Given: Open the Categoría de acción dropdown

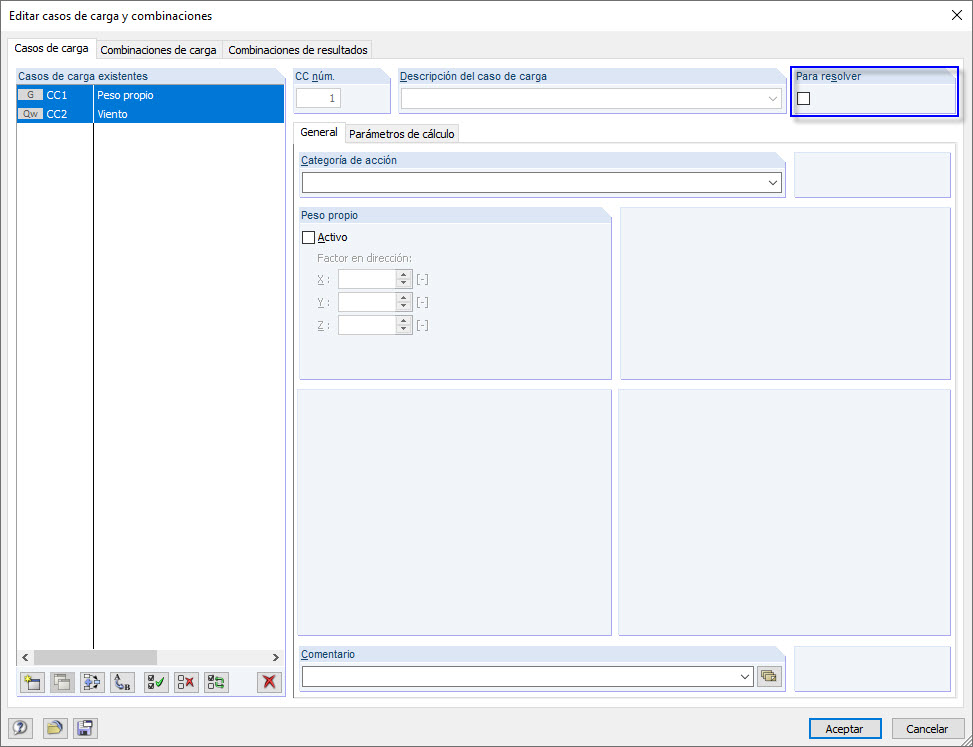Looking at the screenshot, I should click(771, 183).
